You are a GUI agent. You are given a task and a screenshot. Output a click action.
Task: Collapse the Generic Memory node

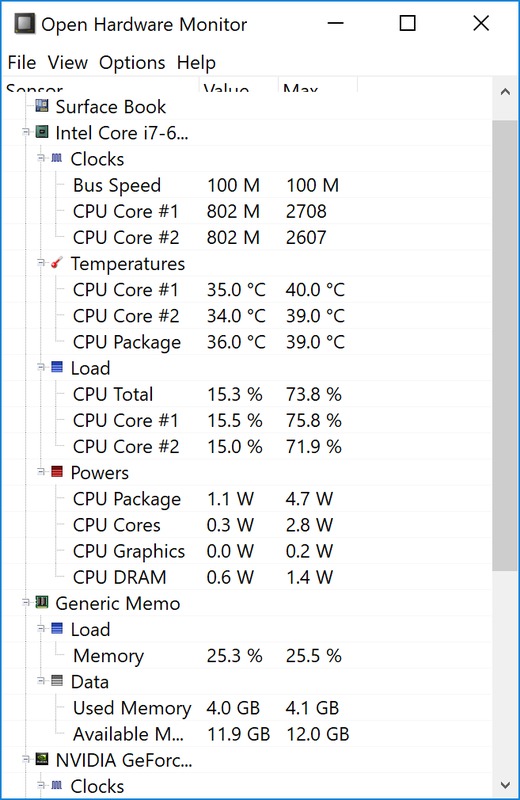coord(26,603)
